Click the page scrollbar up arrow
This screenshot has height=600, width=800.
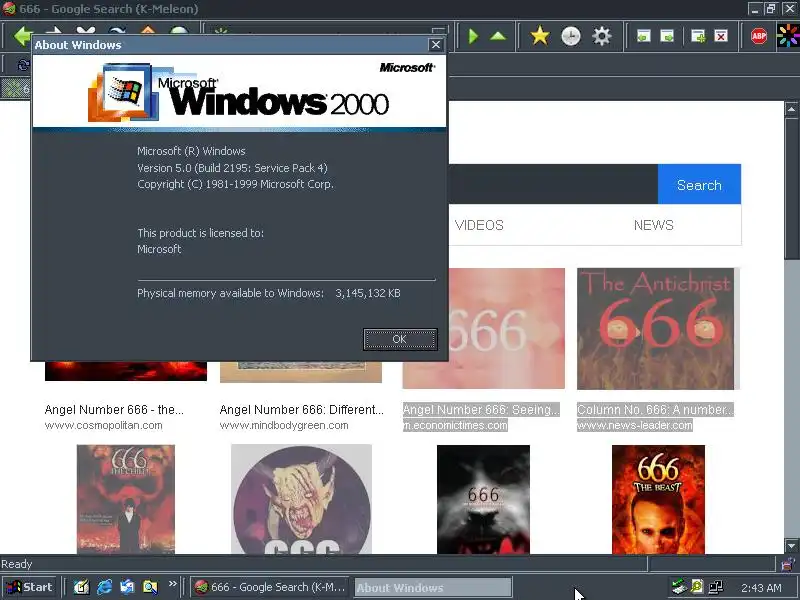pos(791,109)
